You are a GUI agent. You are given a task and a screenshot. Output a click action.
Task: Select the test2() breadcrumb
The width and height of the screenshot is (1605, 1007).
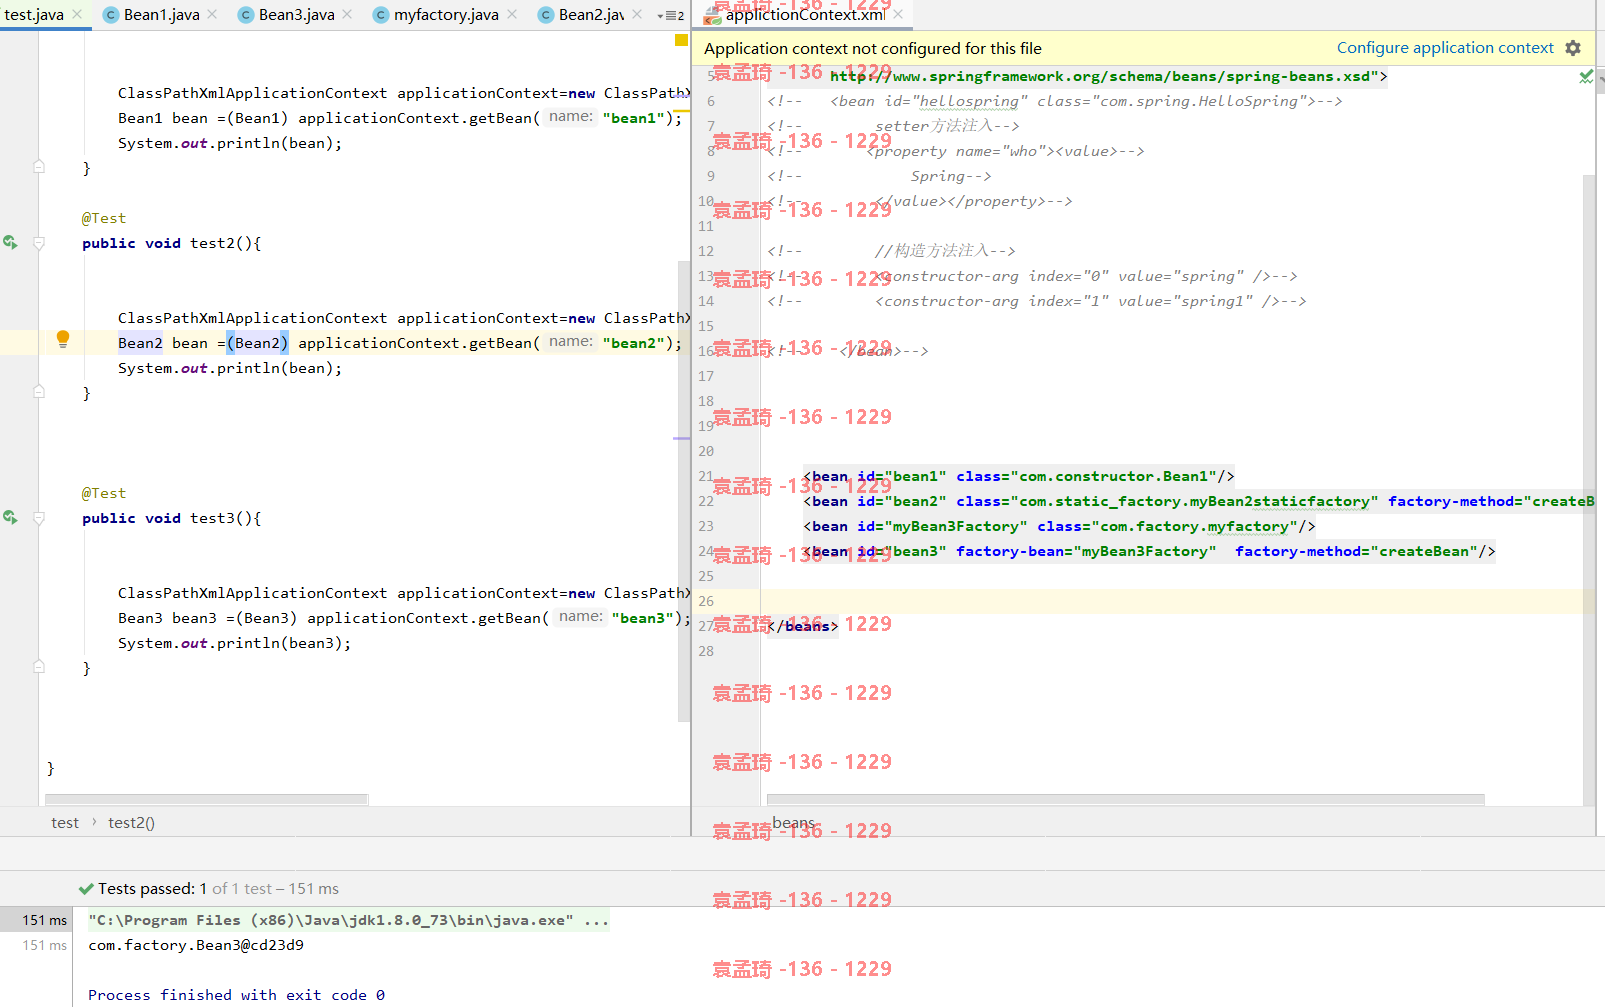[x=131, y=823]
